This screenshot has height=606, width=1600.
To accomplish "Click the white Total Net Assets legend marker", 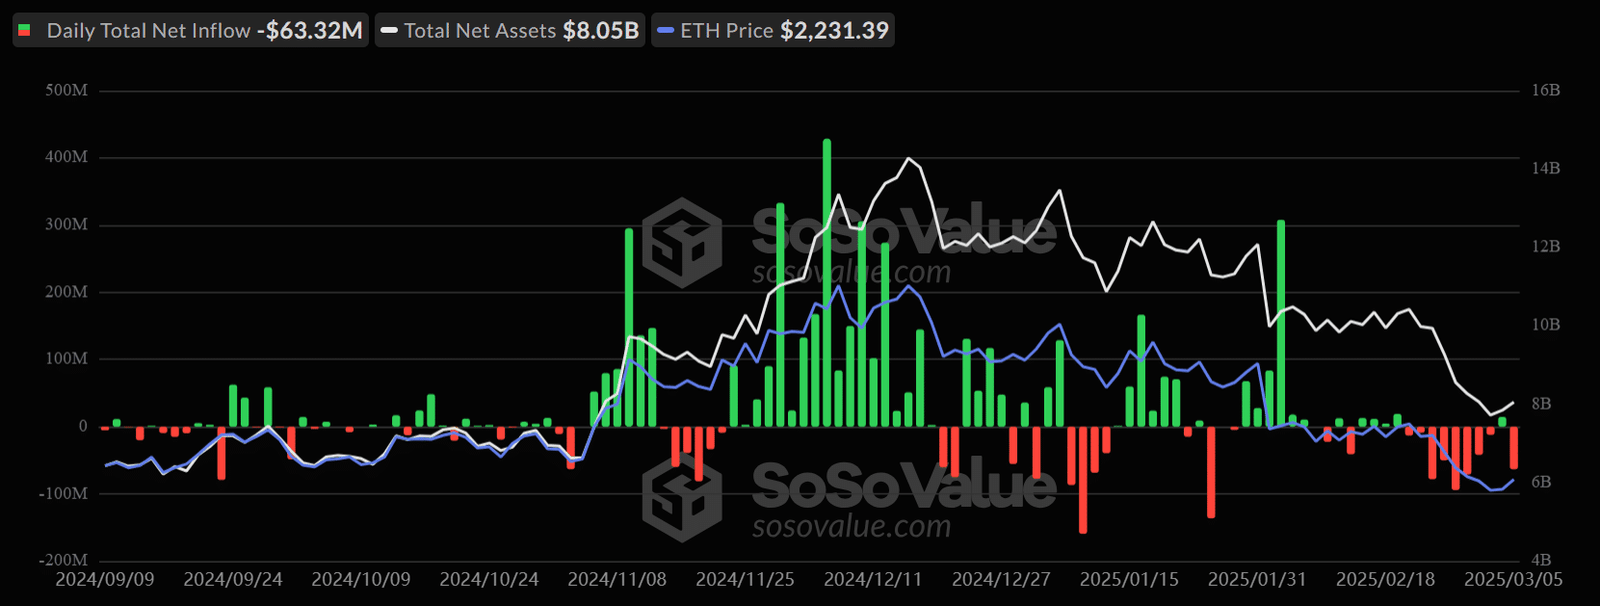I will click(x=390, y=31).
